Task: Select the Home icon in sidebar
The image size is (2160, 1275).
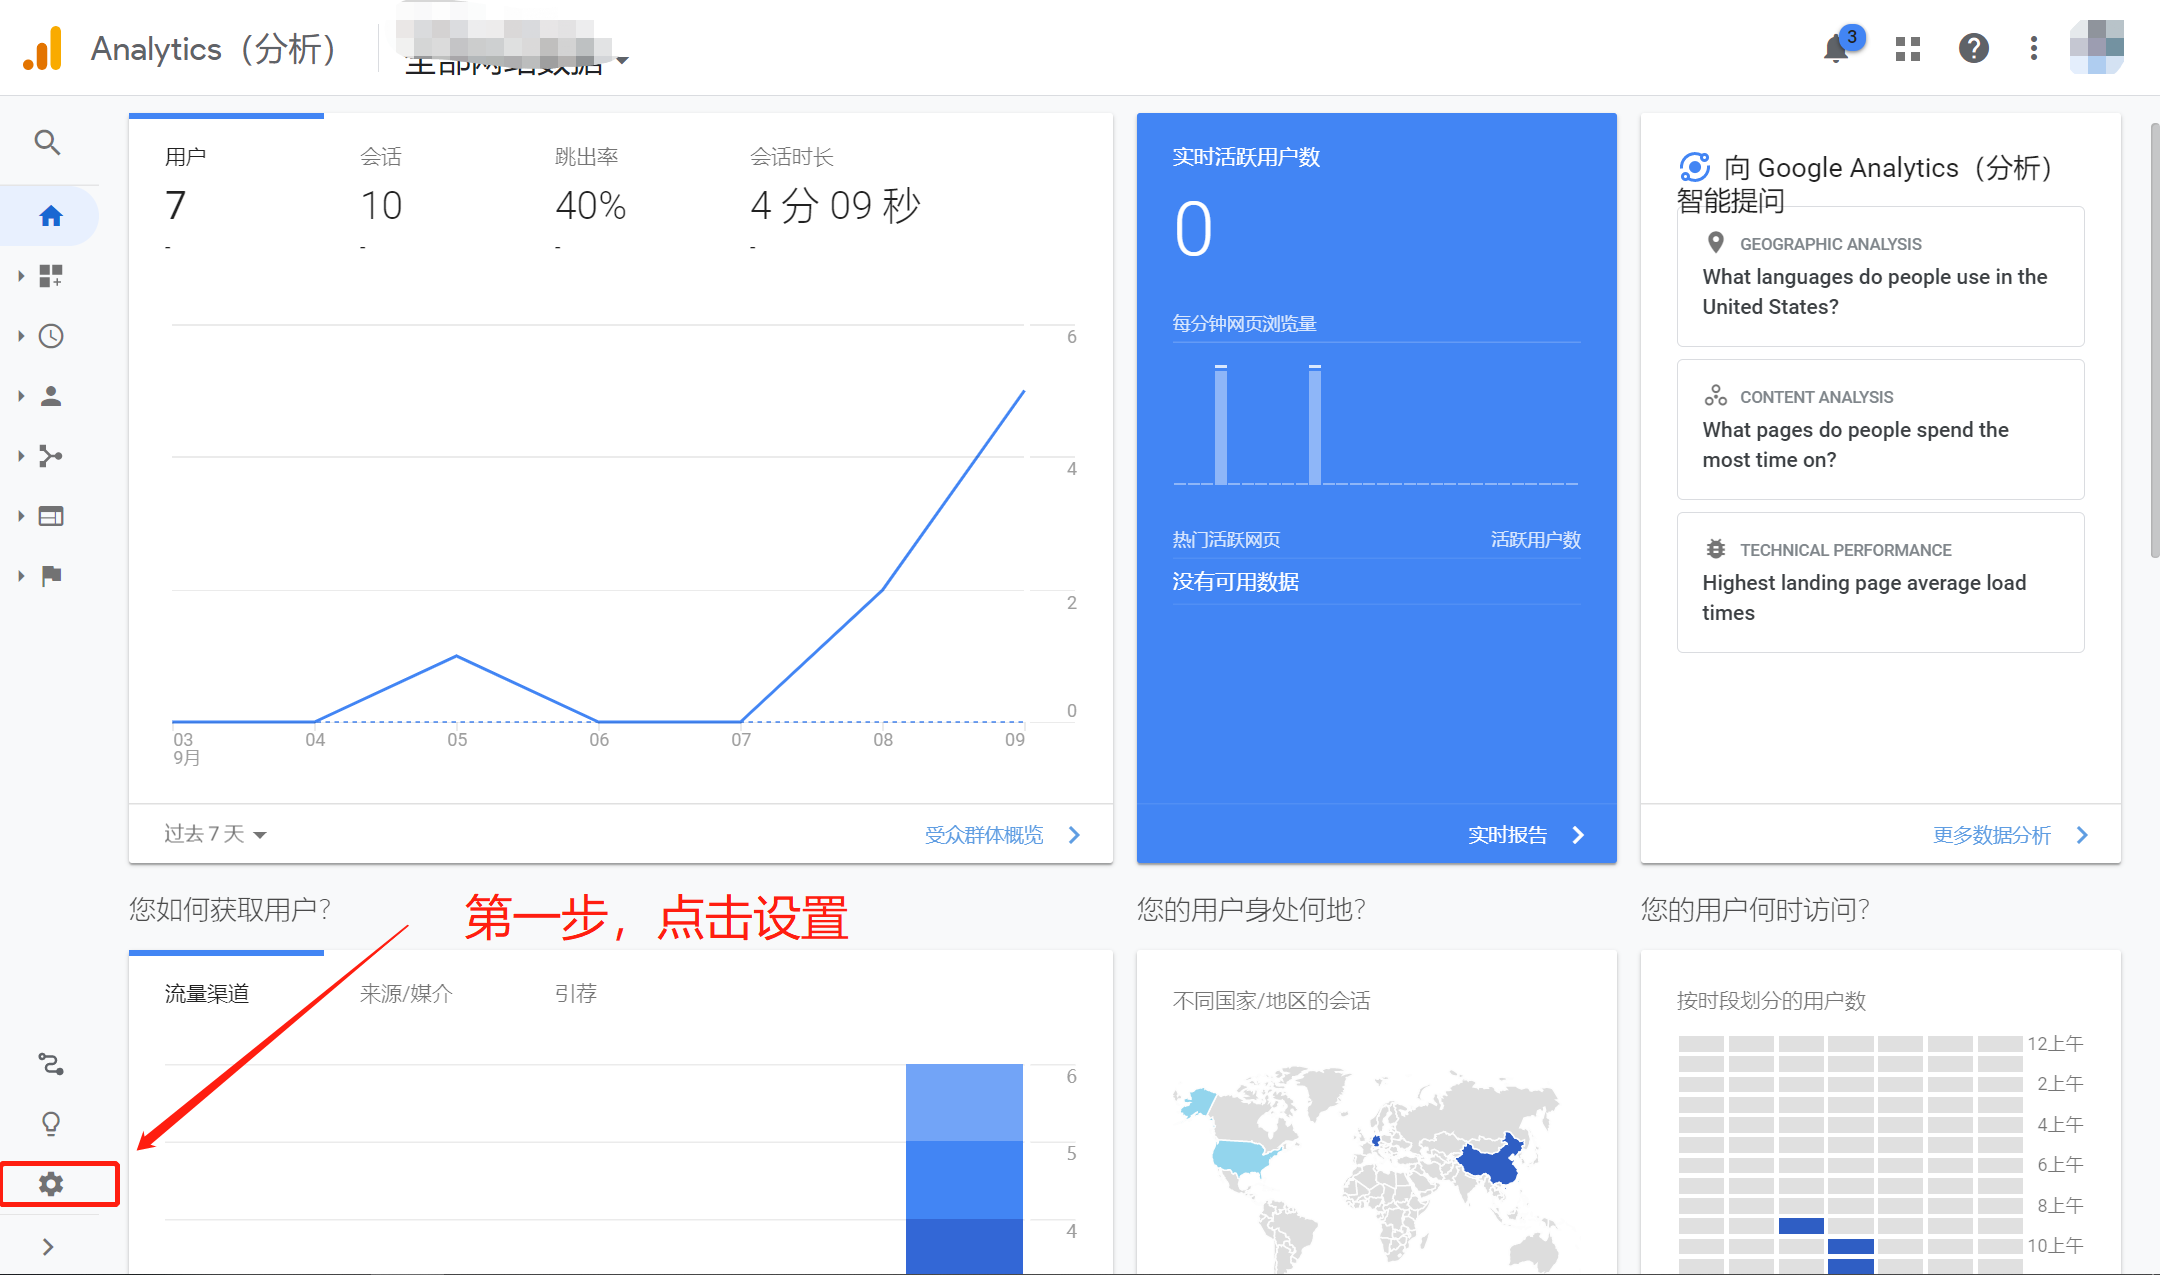Action: (x=48, y=215)
